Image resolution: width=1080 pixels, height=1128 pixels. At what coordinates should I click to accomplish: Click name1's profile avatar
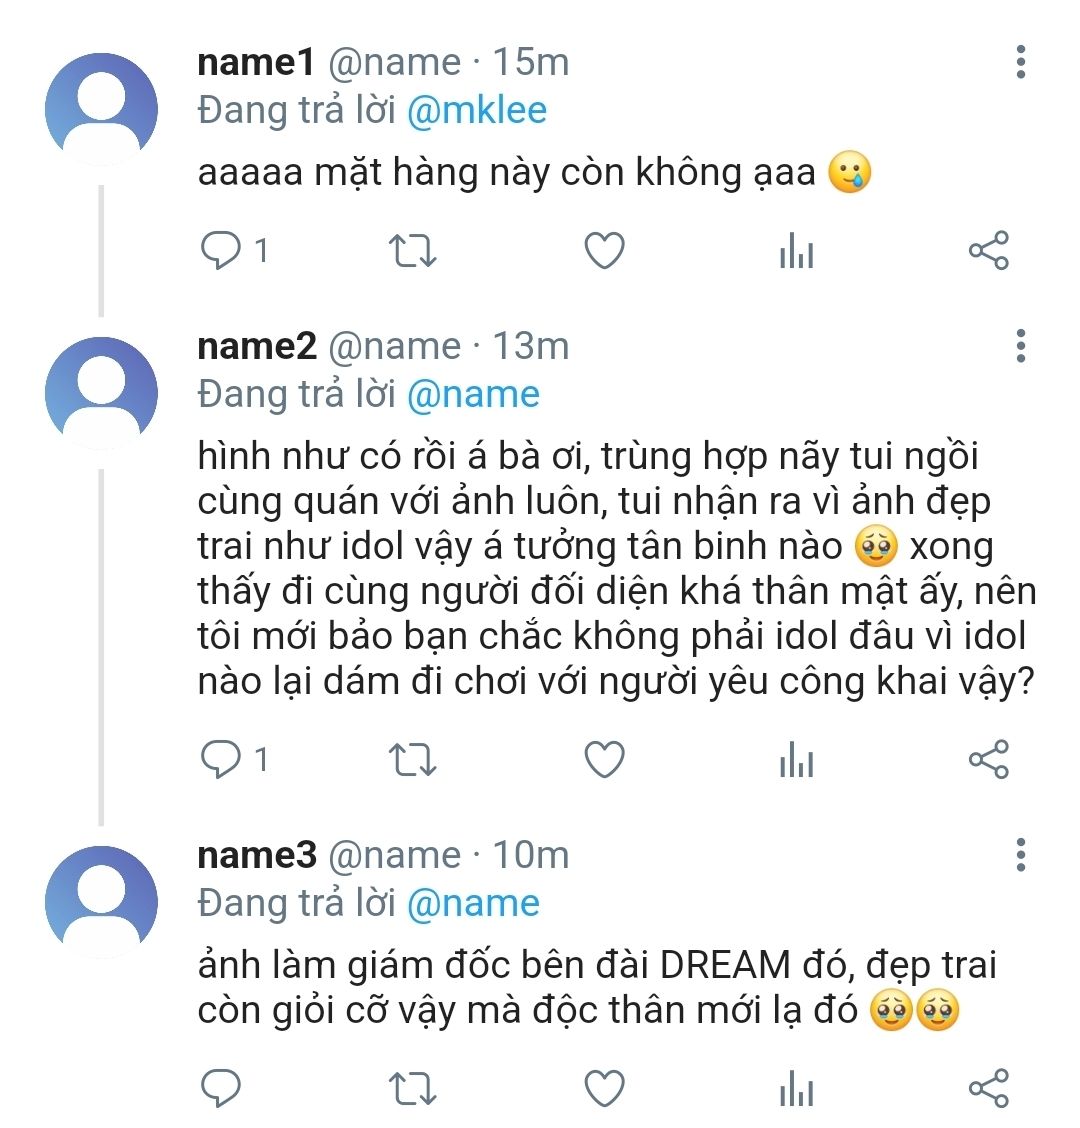click(101, 108)
